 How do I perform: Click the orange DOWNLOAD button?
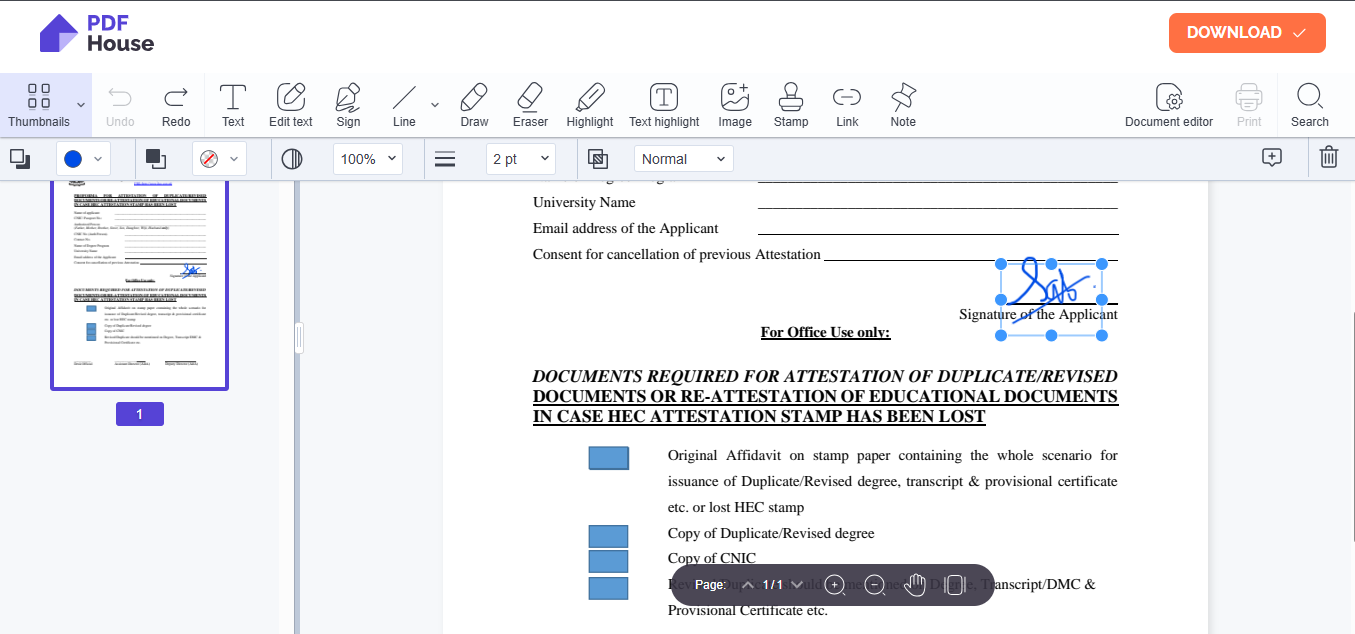(1247, 33)
